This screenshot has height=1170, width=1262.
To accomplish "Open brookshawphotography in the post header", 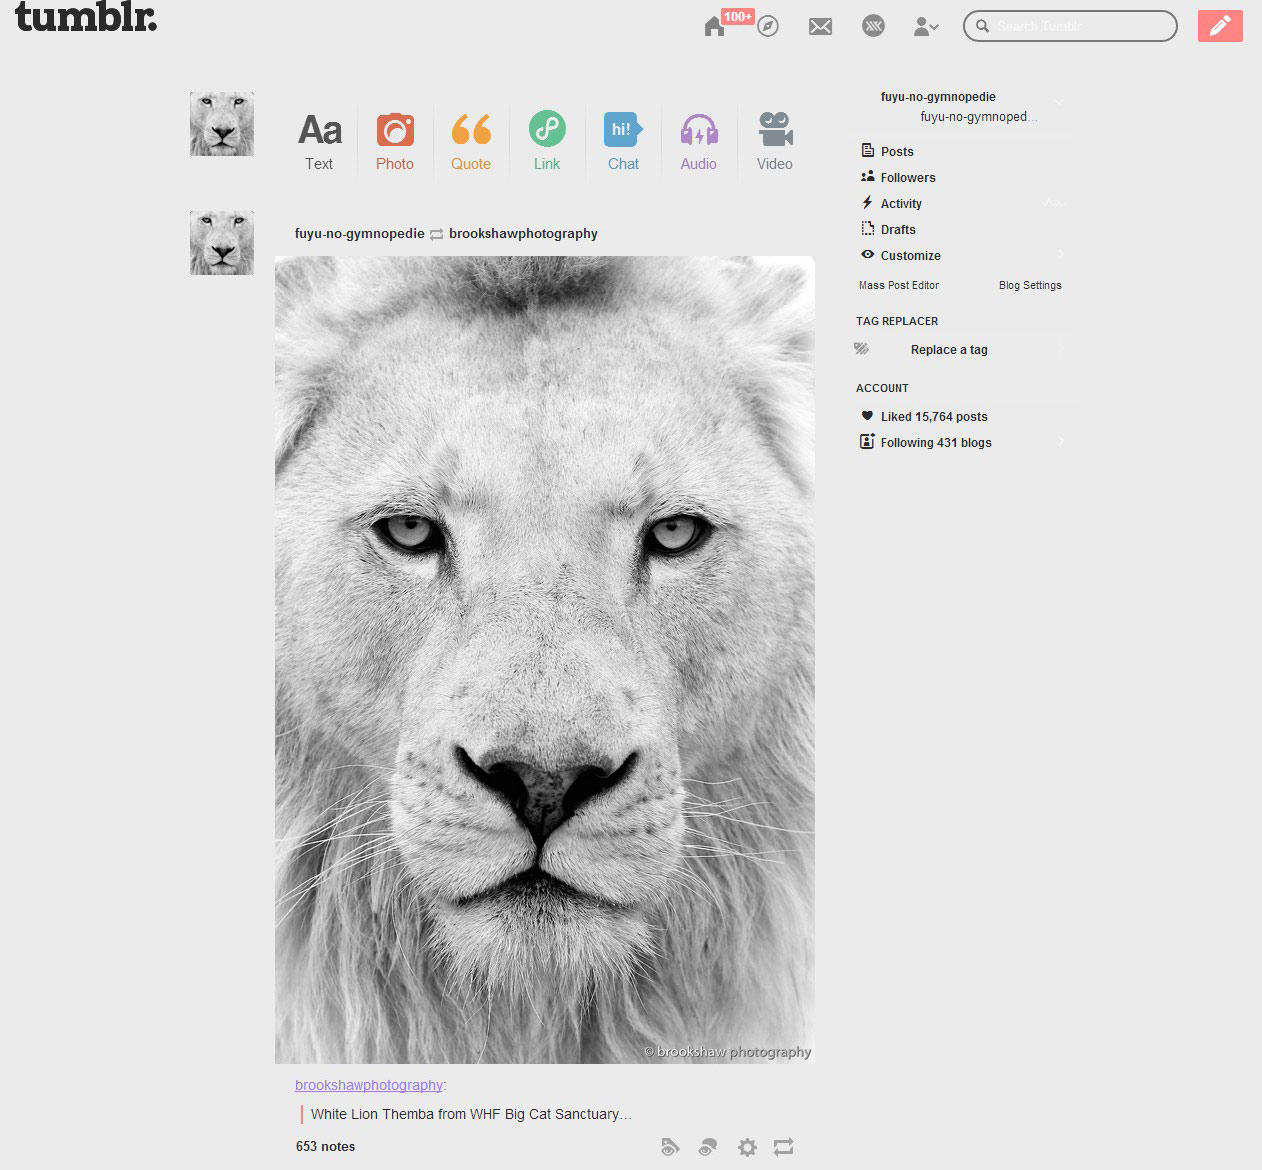I will tap(523, 233).
